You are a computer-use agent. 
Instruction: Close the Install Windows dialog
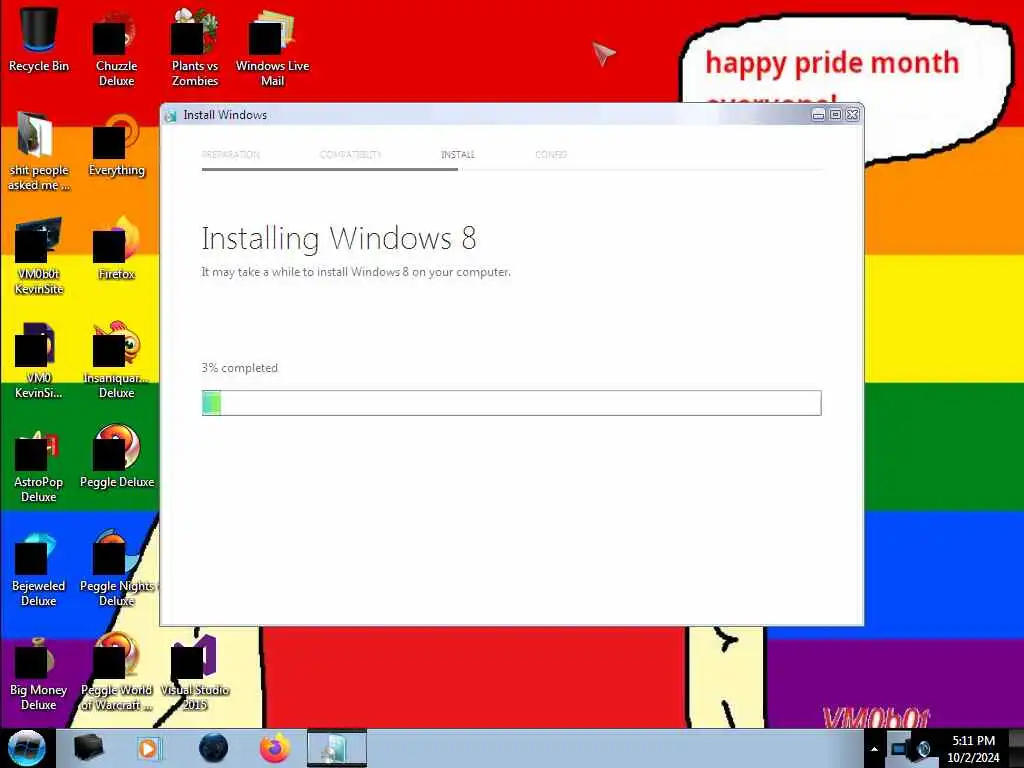[852, 115]
